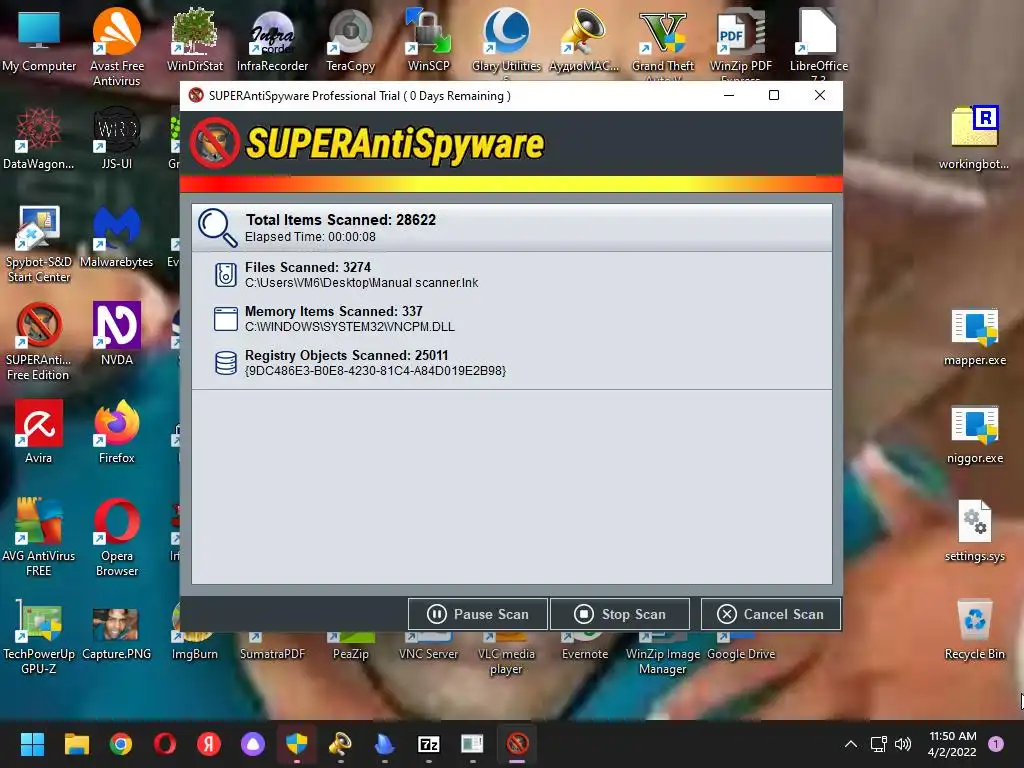
Task: Open WinDirStat desktop shortcut
Action: pyautogui.click(x=195, y=40)
